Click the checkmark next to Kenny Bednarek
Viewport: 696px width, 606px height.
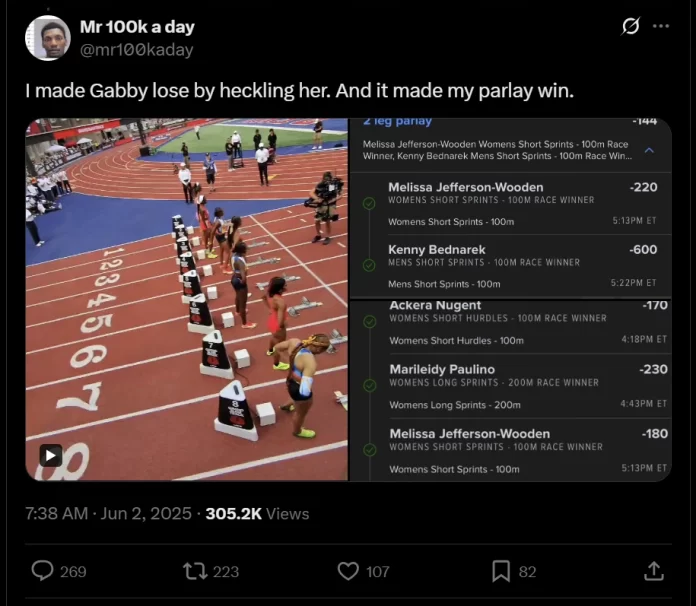[369, 265]
